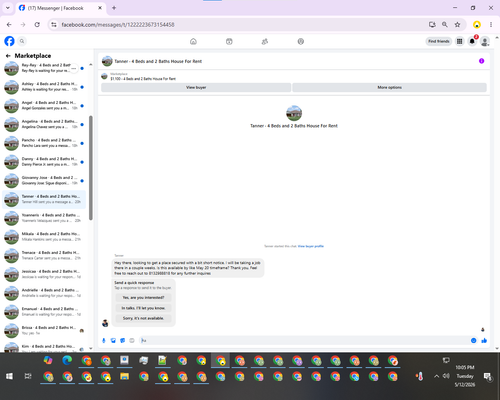Image resolution: width=500 pixels, height=400 pixels.
Task: Open Danny's conversation
Action: 44,162
